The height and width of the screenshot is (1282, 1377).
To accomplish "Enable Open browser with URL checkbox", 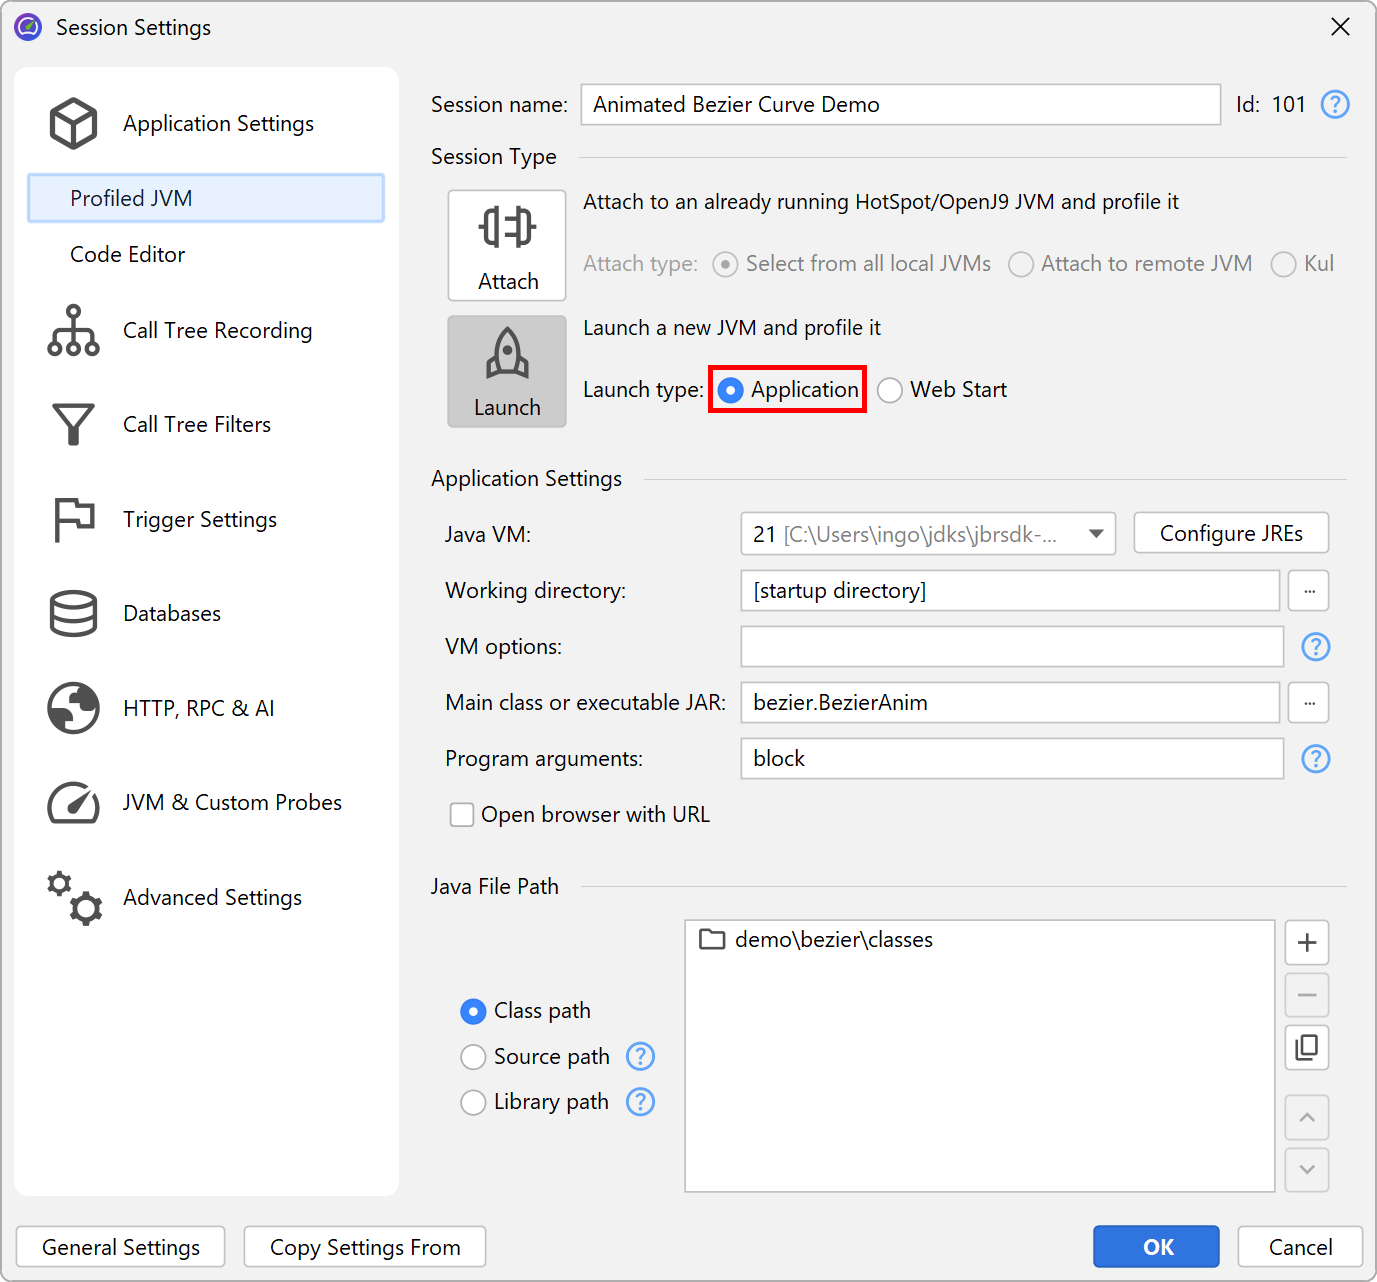I will click(462, 815).
